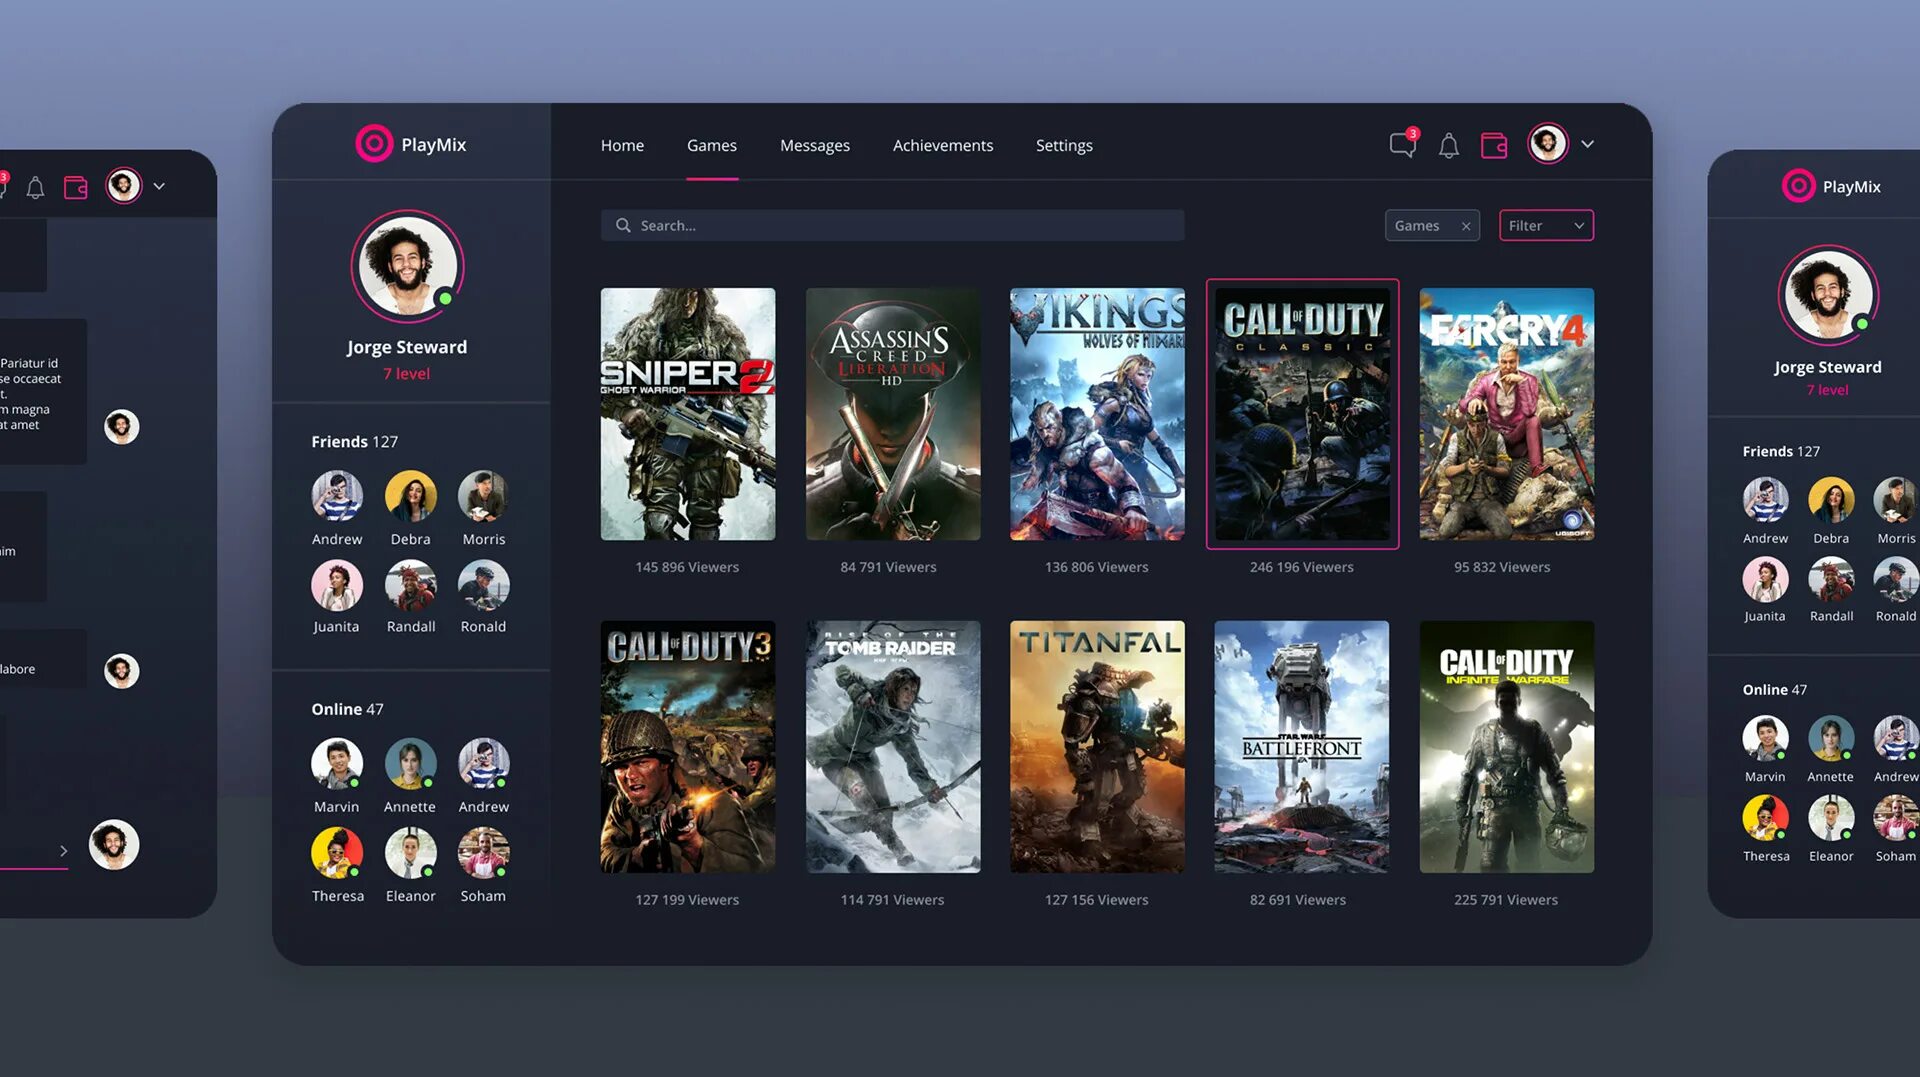Select Vikings Wolves of Midgard cover
The height and width of the screenshot is (1077, 1920).
1097,414
